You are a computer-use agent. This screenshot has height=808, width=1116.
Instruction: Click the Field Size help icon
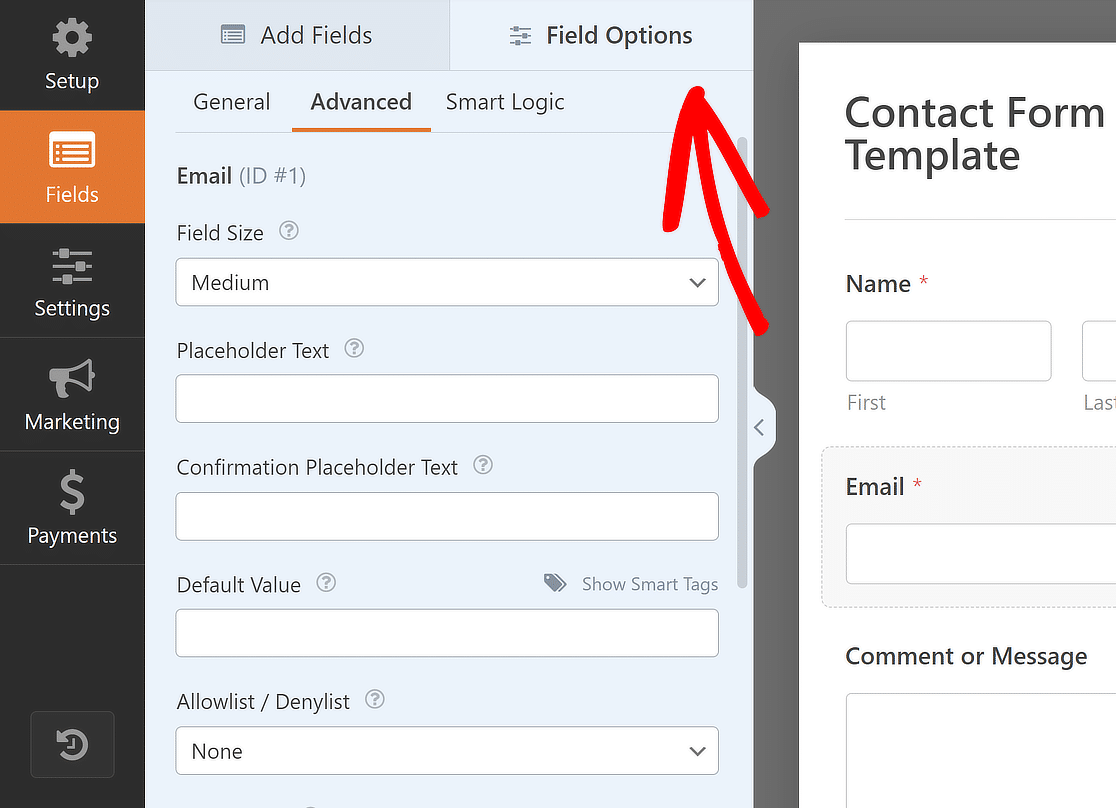[288, 231]
